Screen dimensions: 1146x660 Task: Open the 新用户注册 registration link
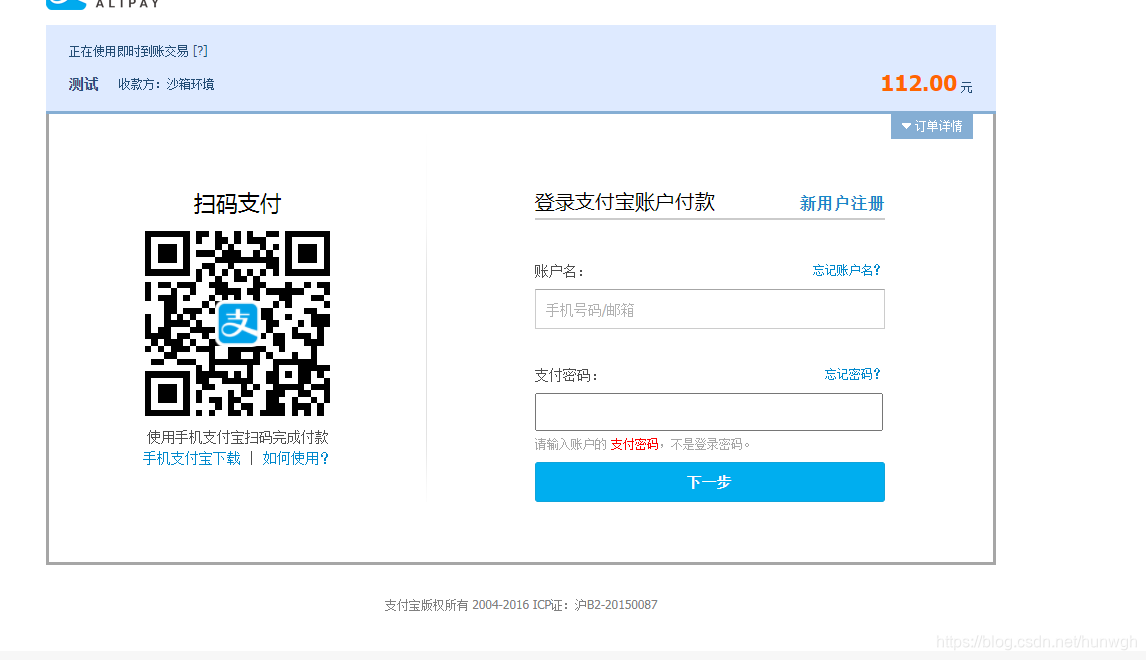point(842,203)
